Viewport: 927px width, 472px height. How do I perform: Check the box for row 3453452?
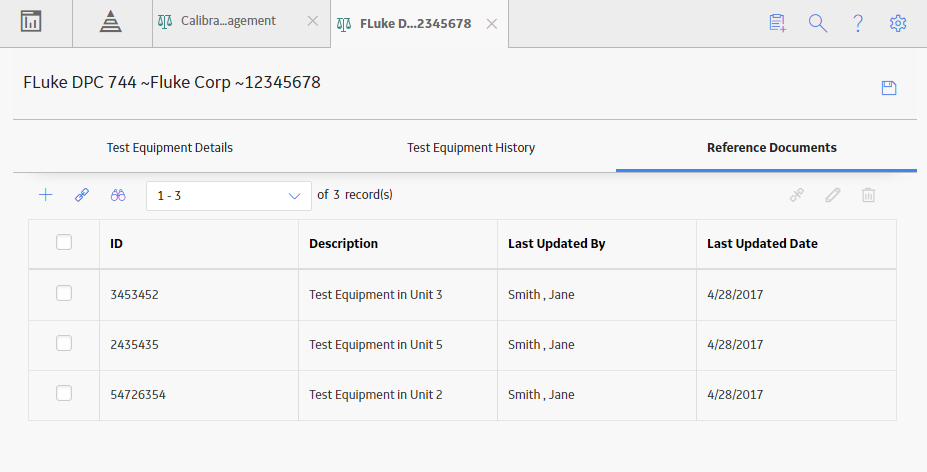pyautogui.click(x=64, y=293)
